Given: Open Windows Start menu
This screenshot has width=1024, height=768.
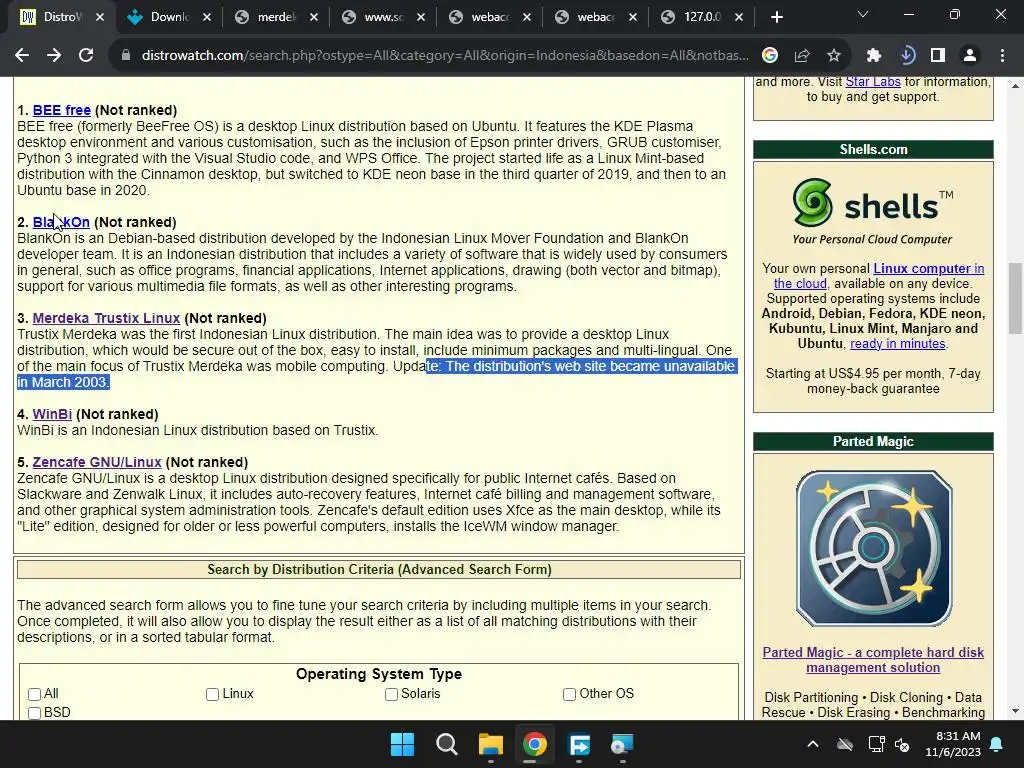Looking at the screenshot, I should pyautogui.click(x=402, y=744).
